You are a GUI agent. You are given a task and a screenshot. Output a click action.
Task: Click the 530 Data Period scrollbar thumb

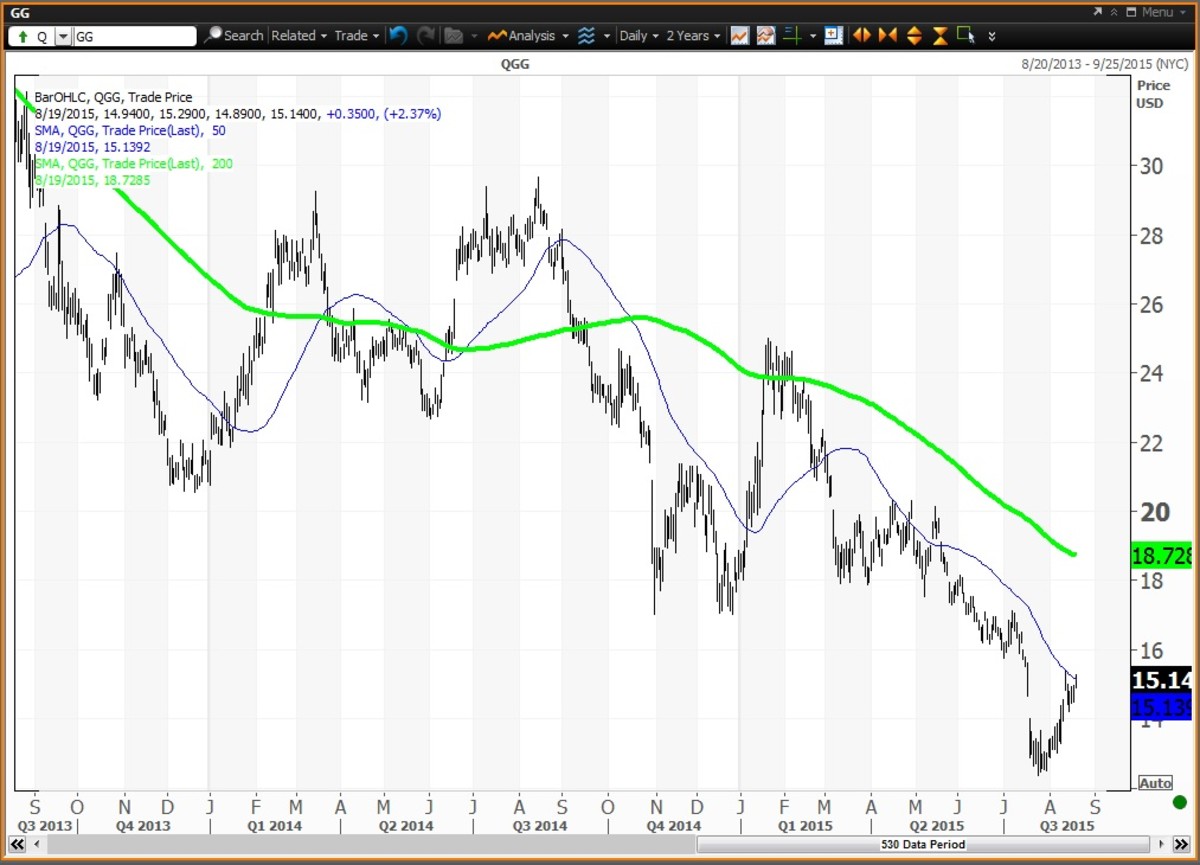pyautogui.click(x=920, y=845)
